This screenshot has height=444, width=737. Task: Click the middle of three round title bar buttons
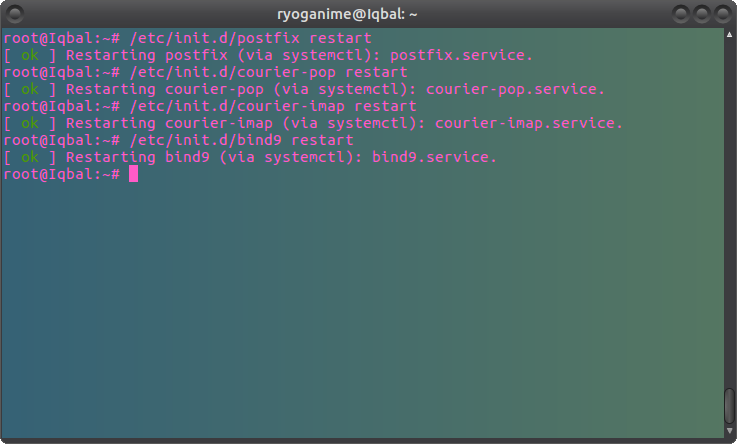click(x=701, y=14)
